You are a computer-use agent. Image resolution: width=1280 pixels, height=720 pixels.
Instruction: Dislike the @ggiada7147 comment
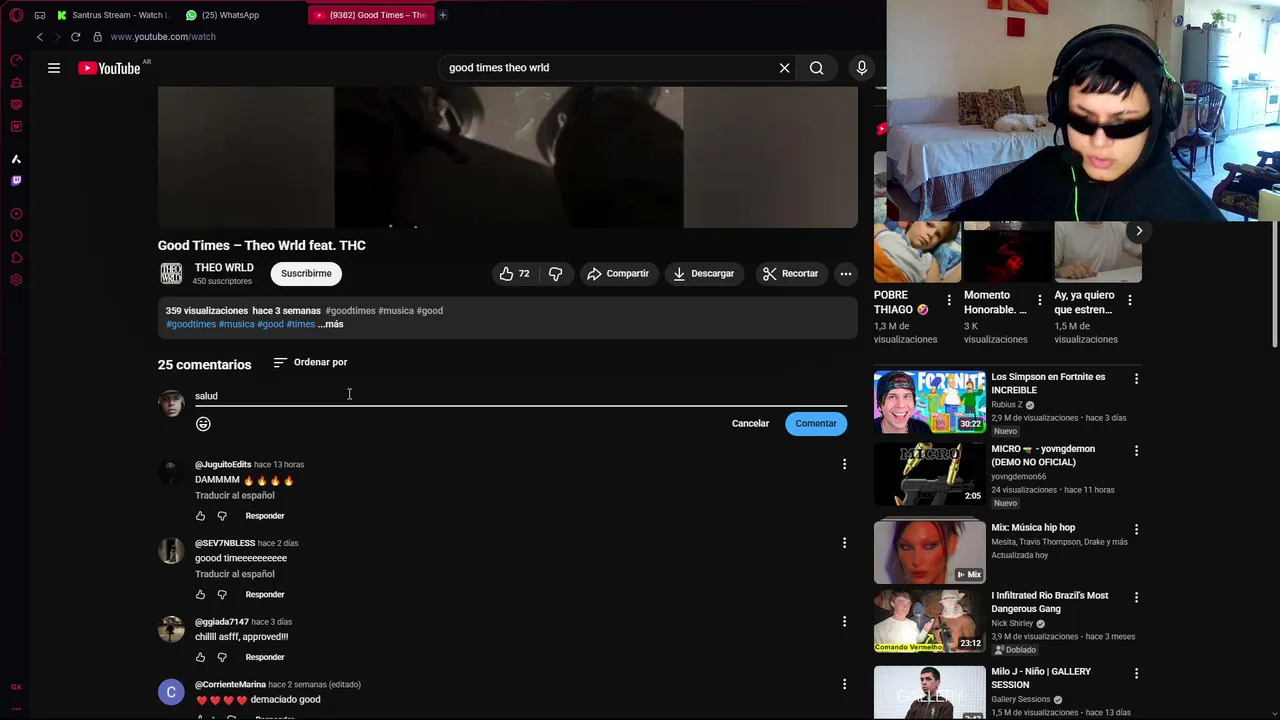(x=222, y=657)
